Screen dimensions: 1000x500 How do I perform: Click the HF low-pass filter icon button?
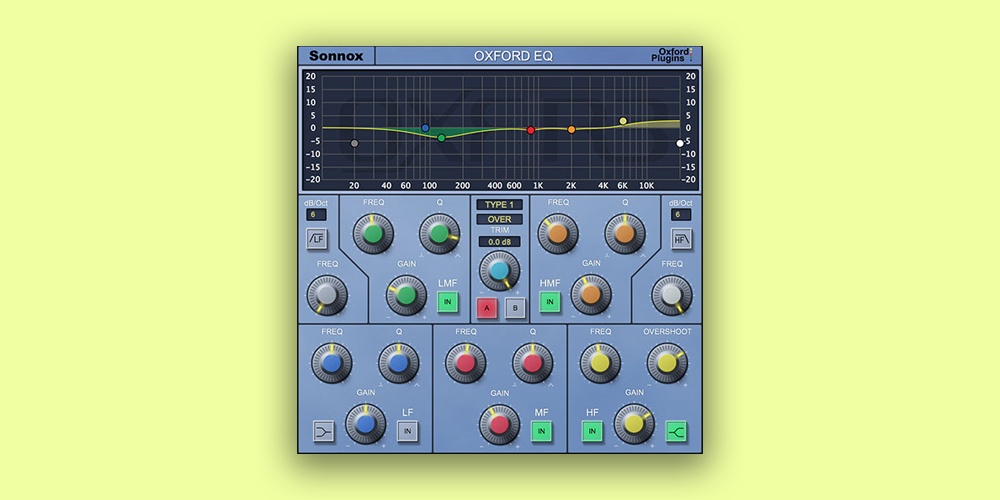682,238
